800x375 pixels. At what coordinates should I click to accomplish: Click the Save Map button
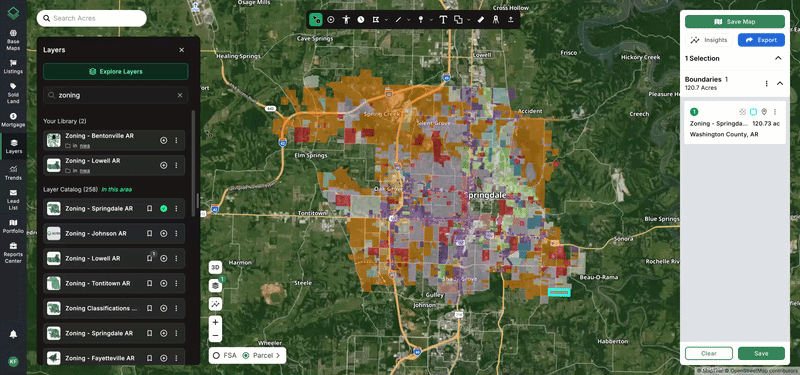(x=735, y=22)
